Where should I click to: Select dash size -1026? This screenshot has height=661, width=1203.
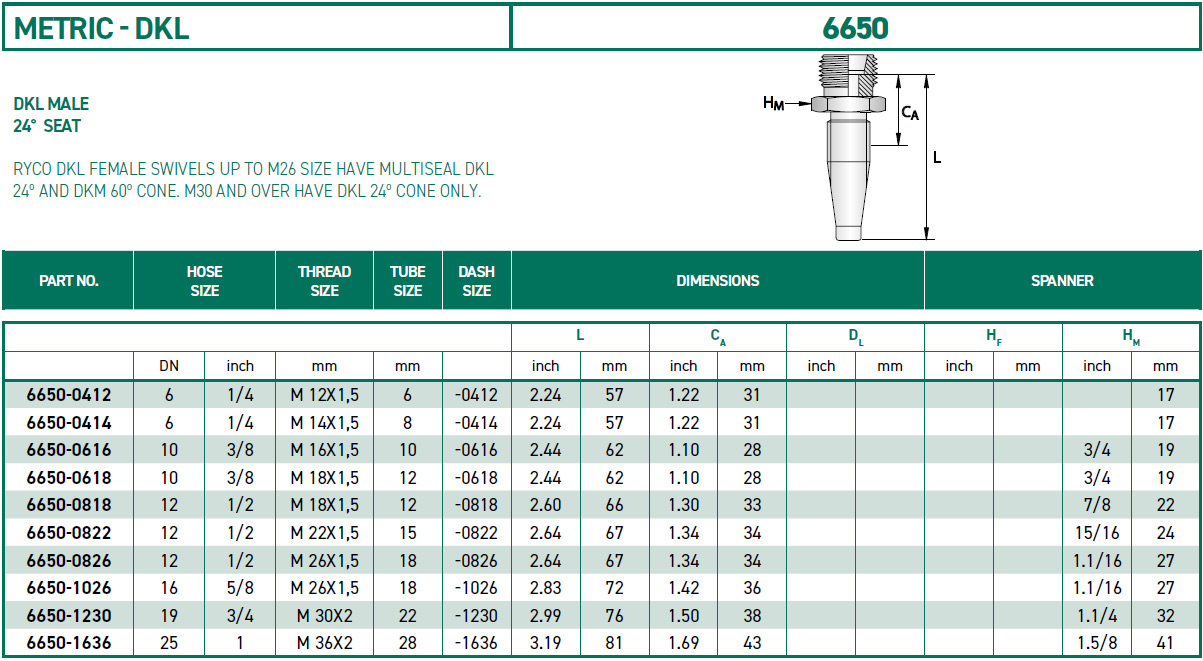476,588
